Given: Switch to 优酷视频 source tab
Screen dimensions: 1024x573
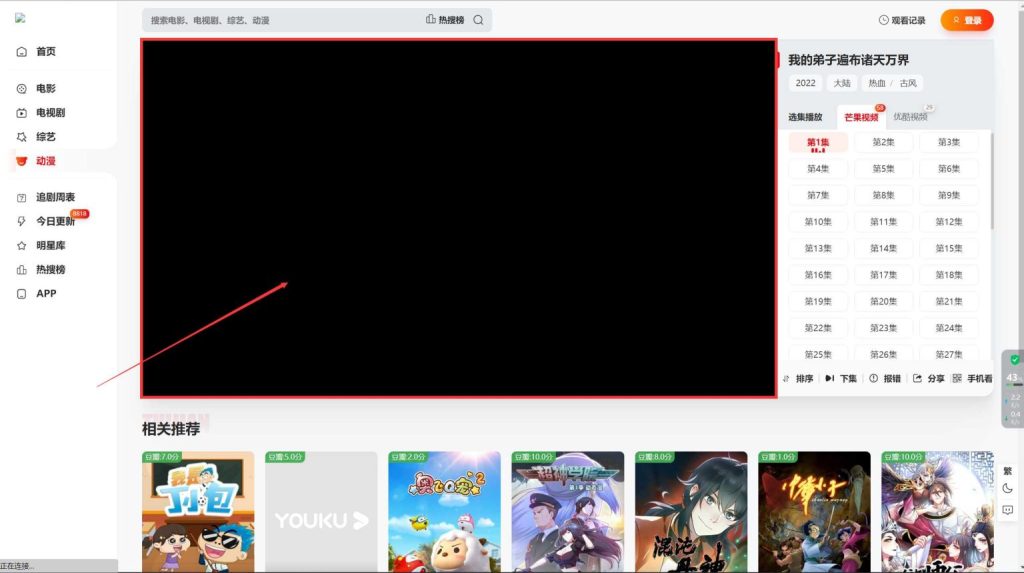Looking at the screenshot, I should (x=911, y=117).
